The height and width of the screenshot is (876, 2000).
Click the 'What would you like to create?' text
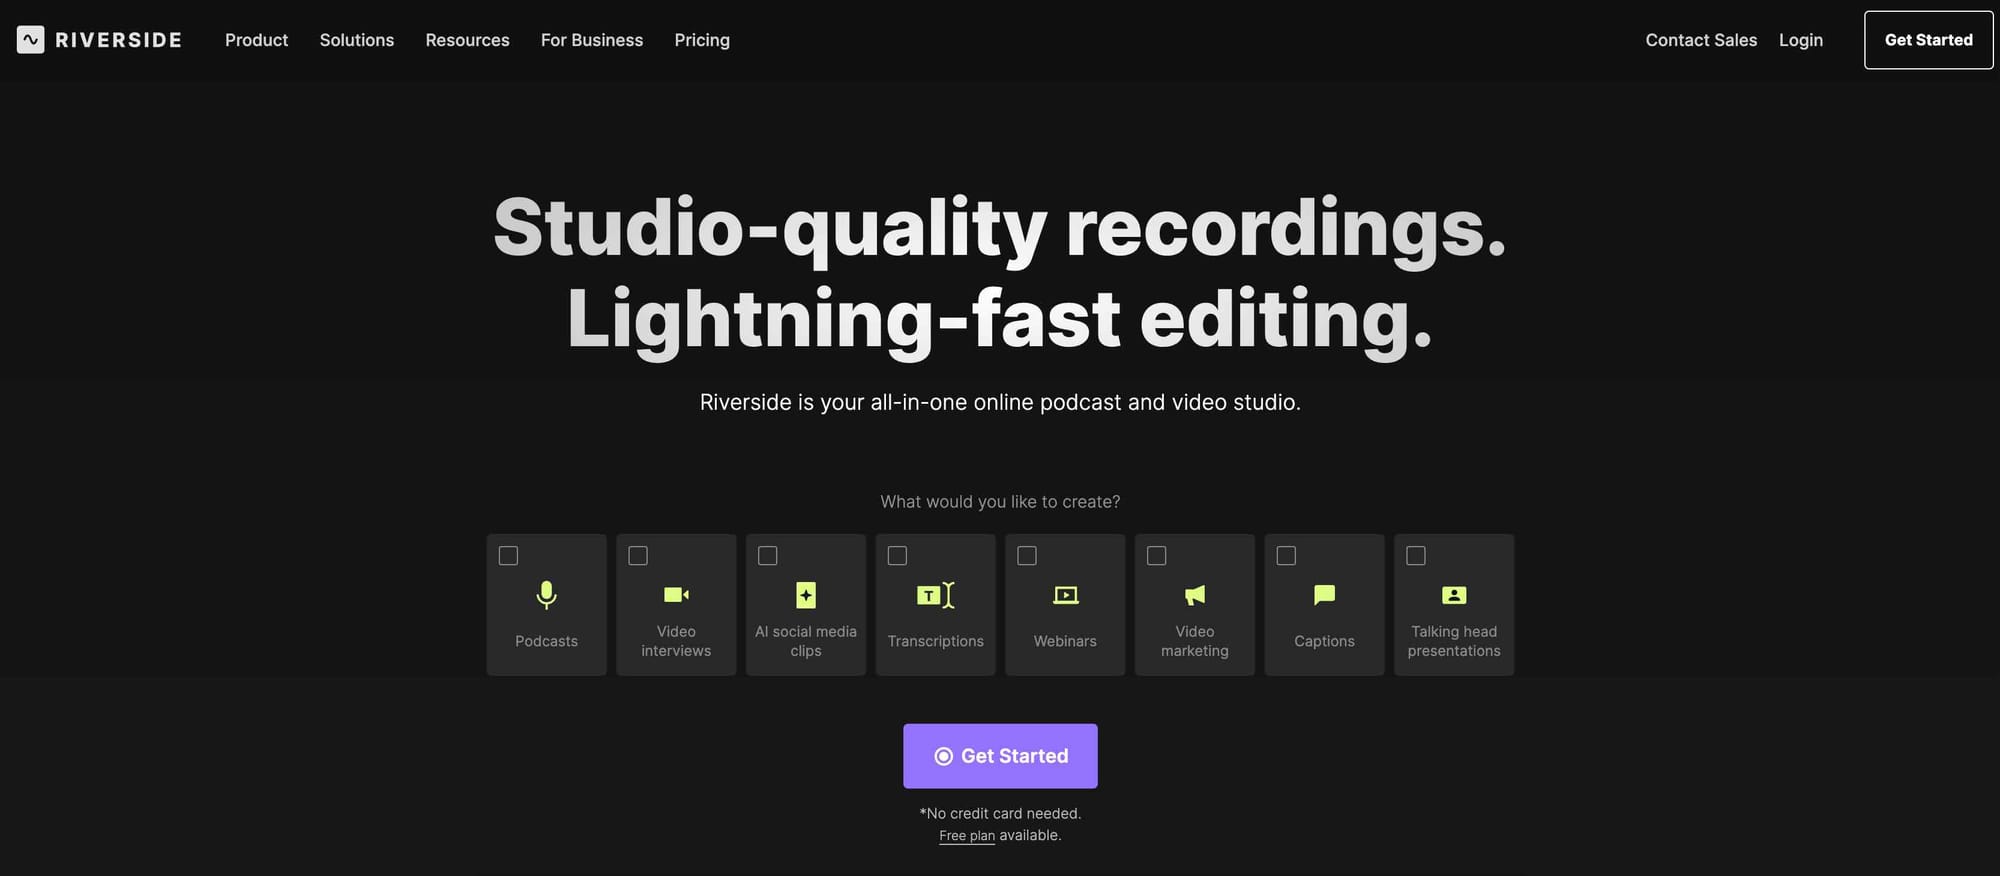tap(1000, 502)
